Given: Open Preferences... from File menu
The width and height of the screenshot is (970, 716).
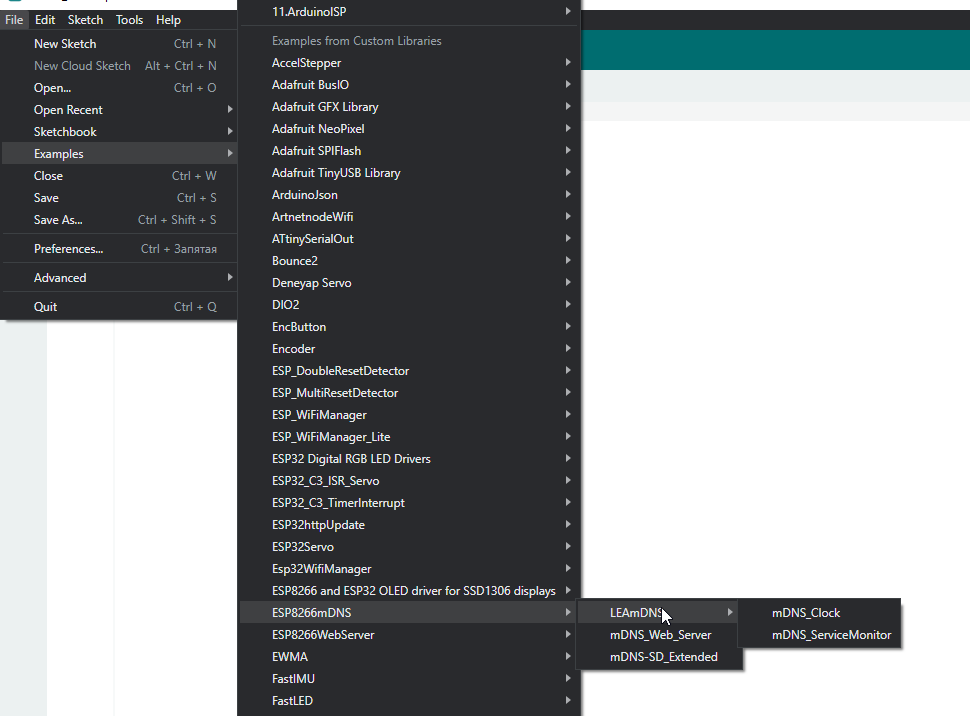Looking at the screenshot, I should tap(119, 249).
